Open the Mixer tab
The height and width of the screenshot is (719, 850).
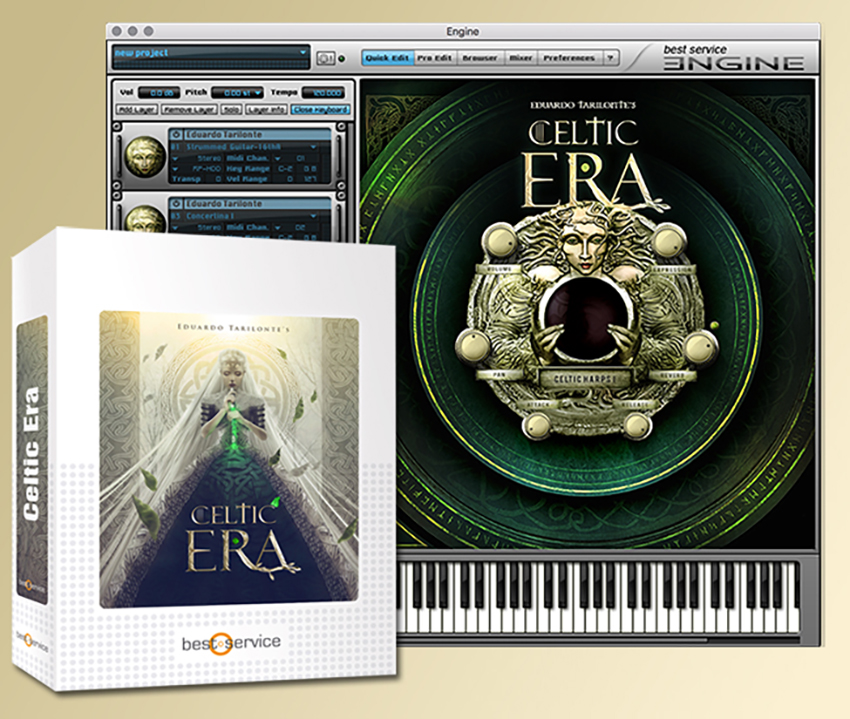click(520, 57)
